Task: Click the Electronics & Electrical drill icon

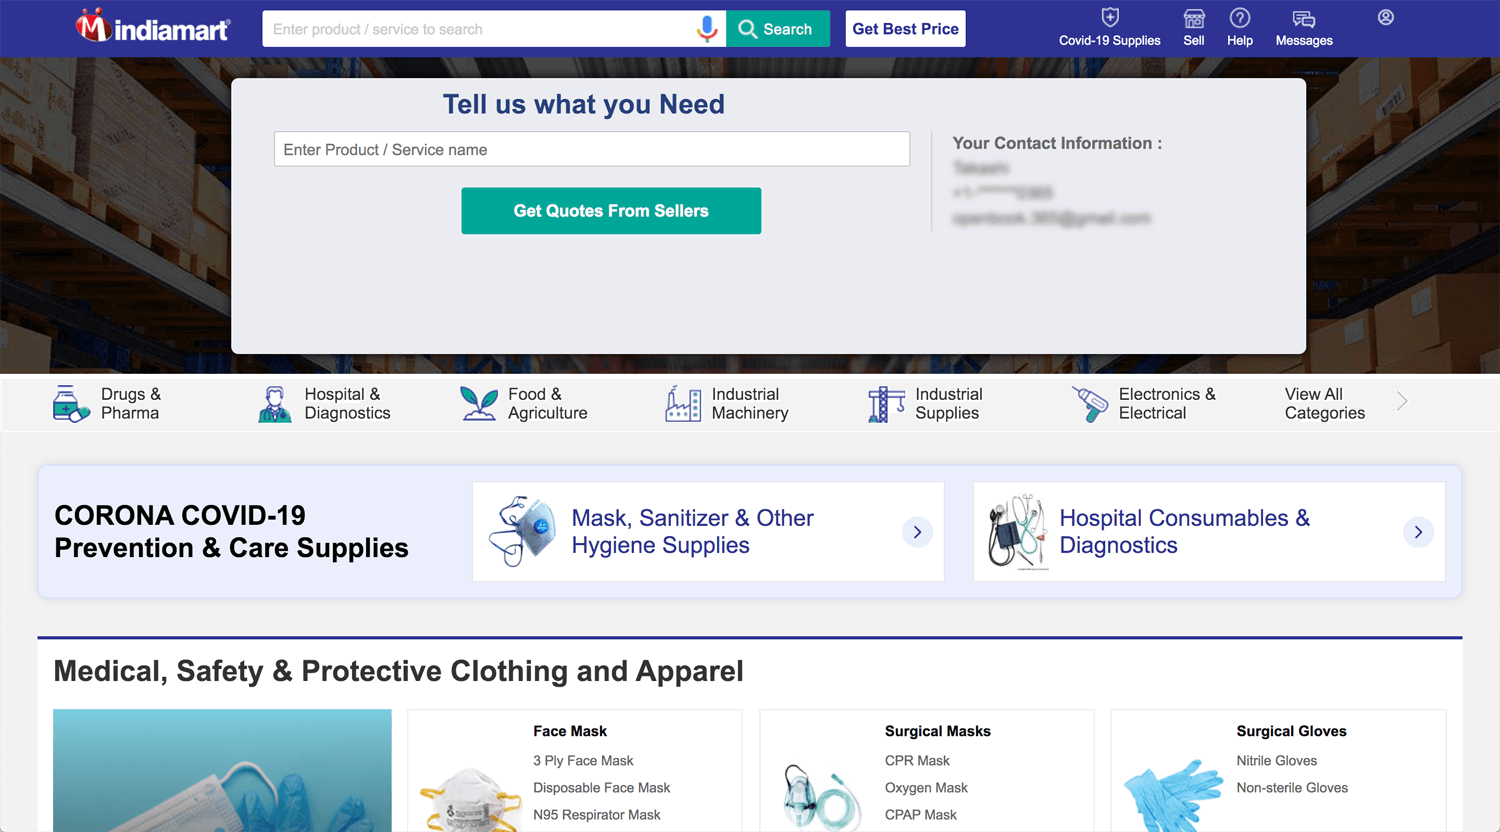Action: pyautogui.click(x=1090, y=404)
